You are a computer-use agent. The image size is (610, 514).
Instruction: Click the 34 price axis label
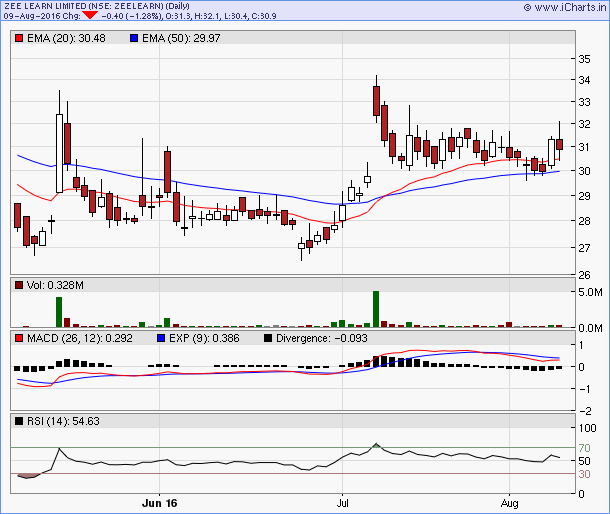point(584,80)
